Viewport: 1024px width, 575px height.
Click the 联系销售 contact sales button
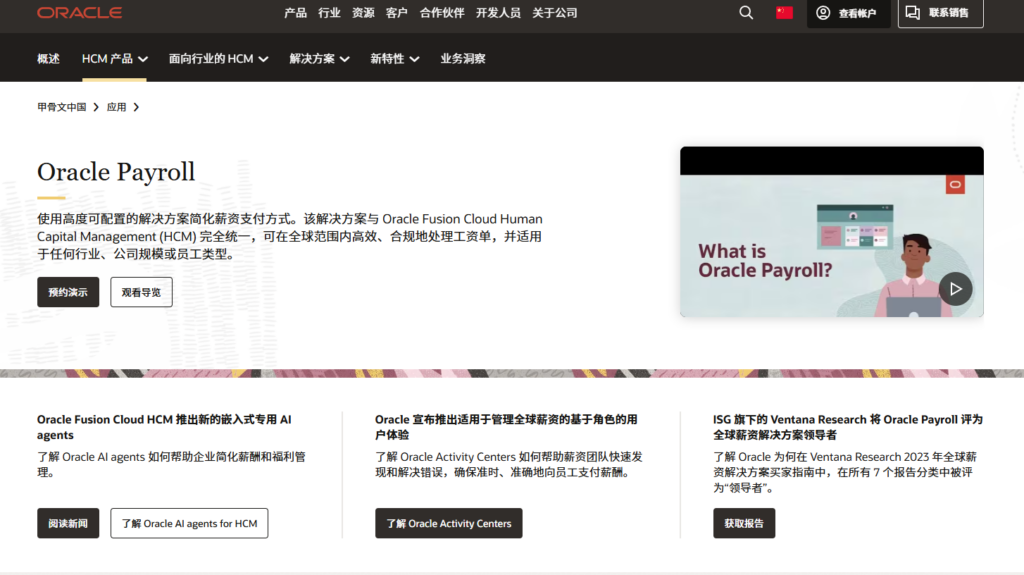(x=940, y=13)
